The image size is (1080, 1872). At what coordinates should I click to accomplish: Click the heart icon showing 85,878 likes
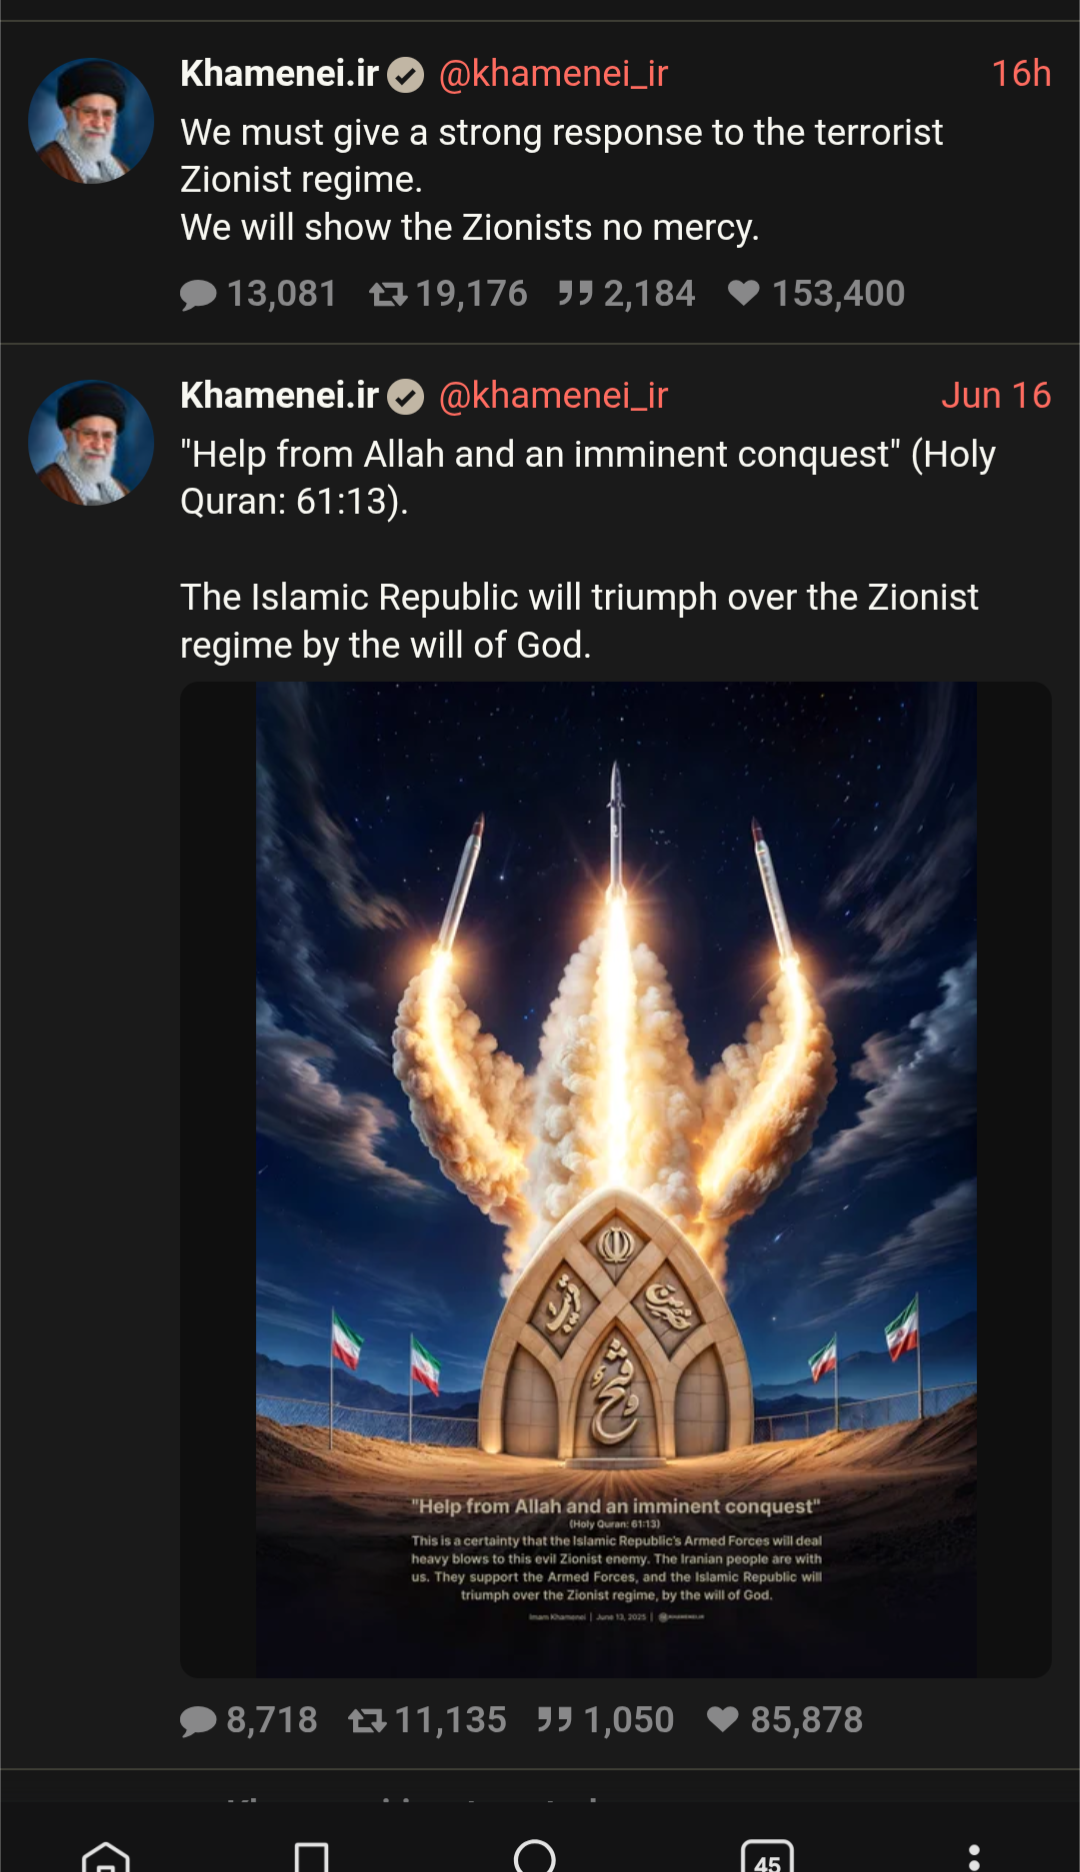tap(723, 1719)
